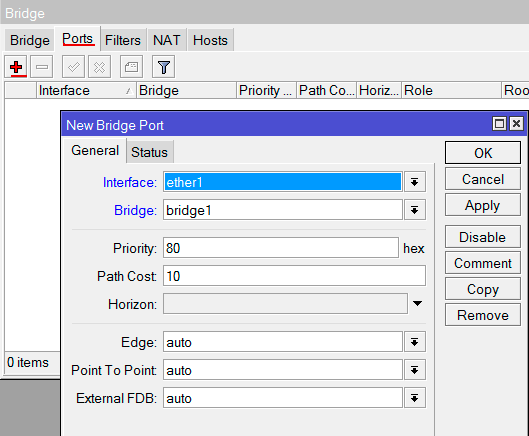This screenshot has width=529, height=436.
Task: Close the New Bridge Port dialog
Action: tap(516, 124)
